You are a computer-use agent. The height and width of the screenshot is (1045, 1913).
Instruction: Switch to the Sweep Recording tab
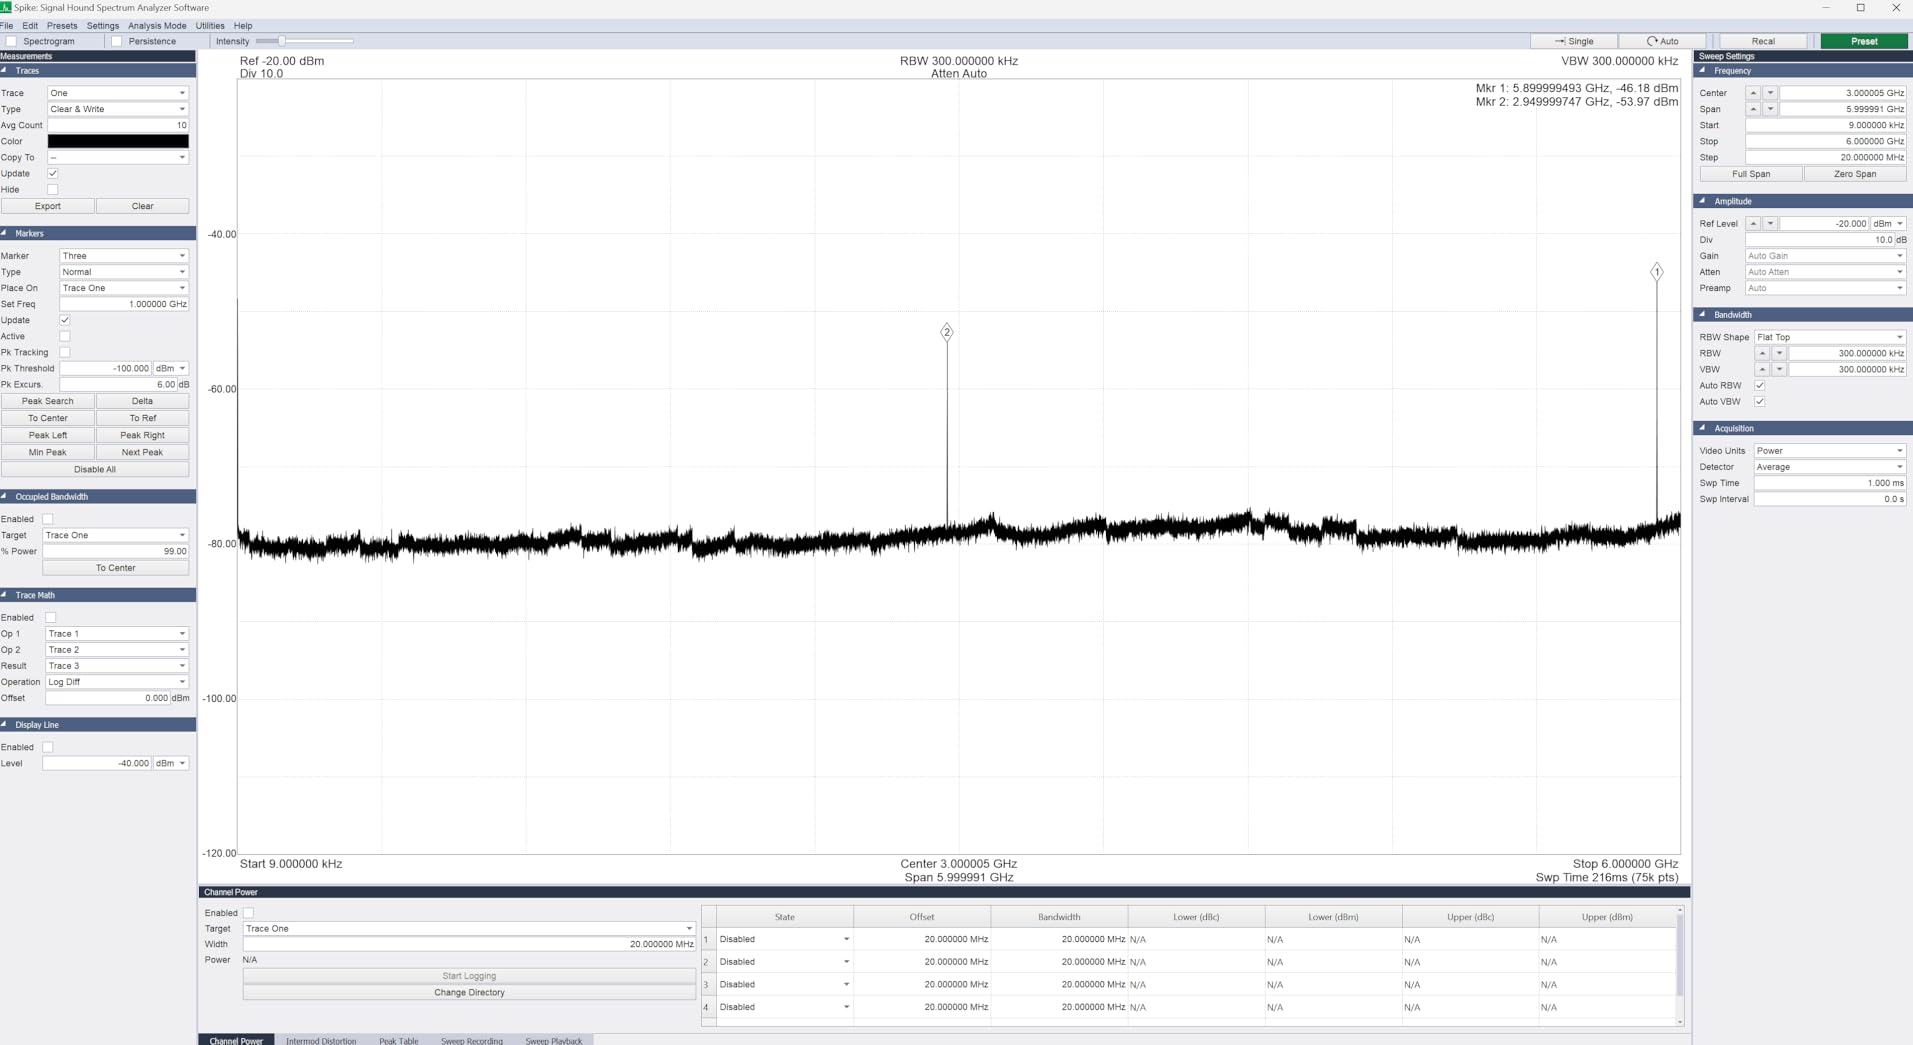tap(472, 1040)
